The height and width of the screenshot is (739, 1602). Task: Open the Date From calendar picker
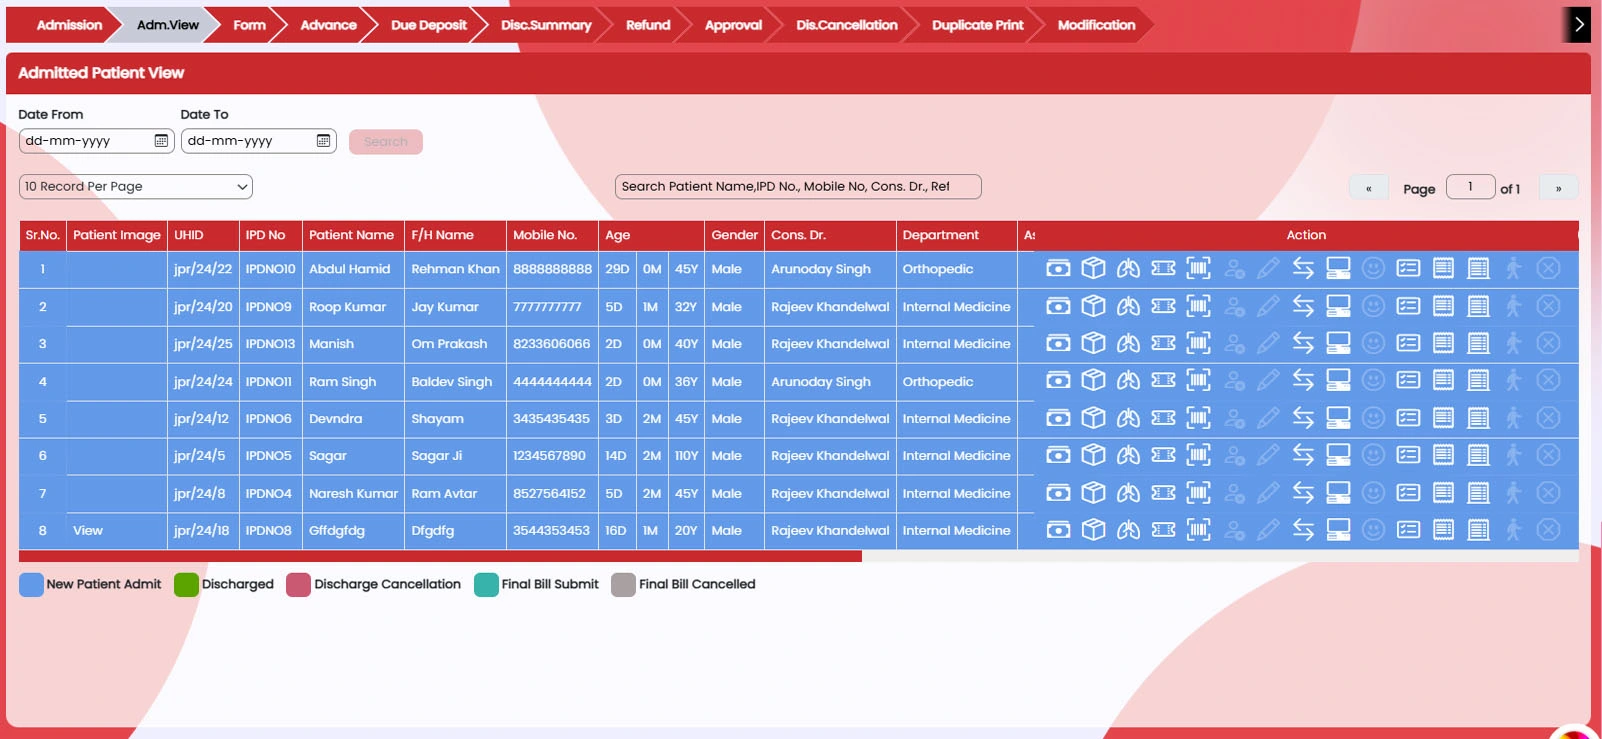(161, 141)
